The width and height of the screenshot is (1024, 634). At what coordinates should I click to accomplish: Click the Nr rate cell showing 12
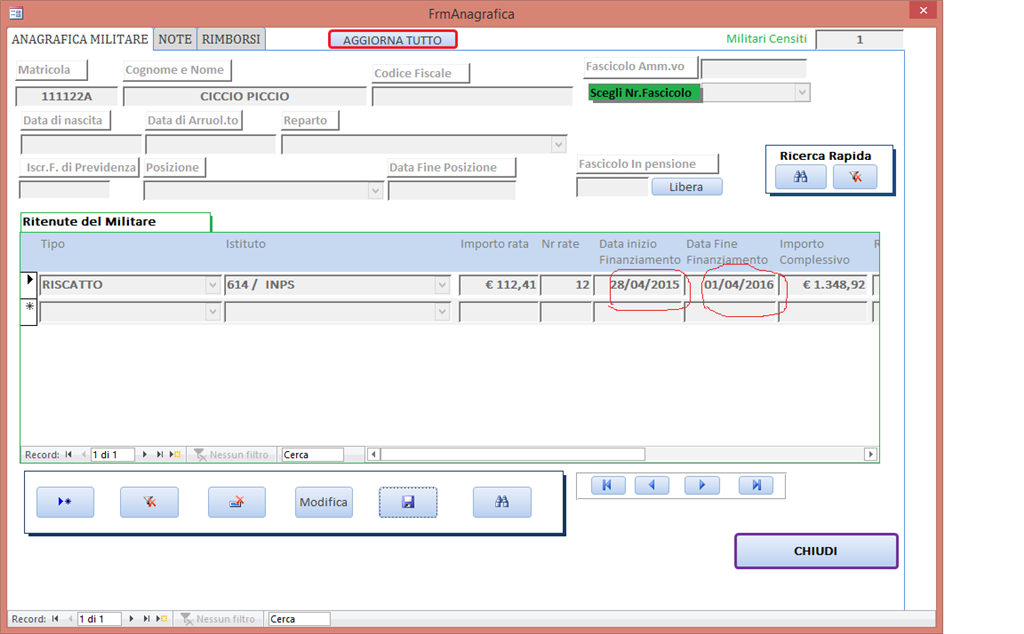pyautogui.click(x=567, y=285)
